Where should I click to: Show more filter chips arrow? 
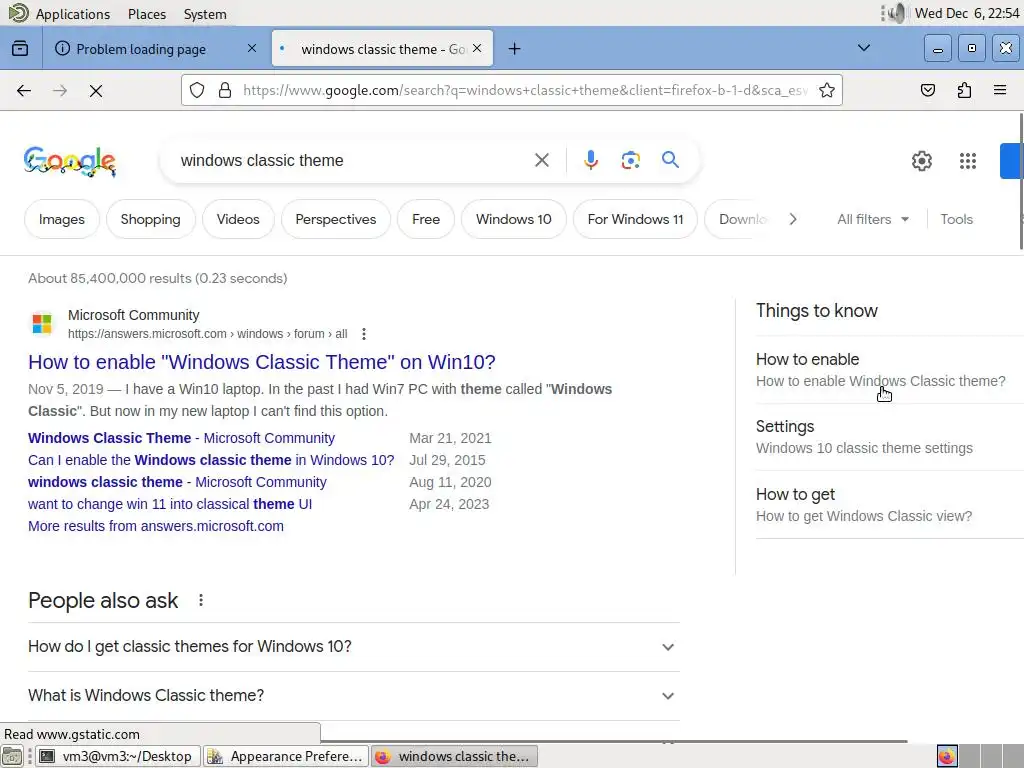point(793,219)
